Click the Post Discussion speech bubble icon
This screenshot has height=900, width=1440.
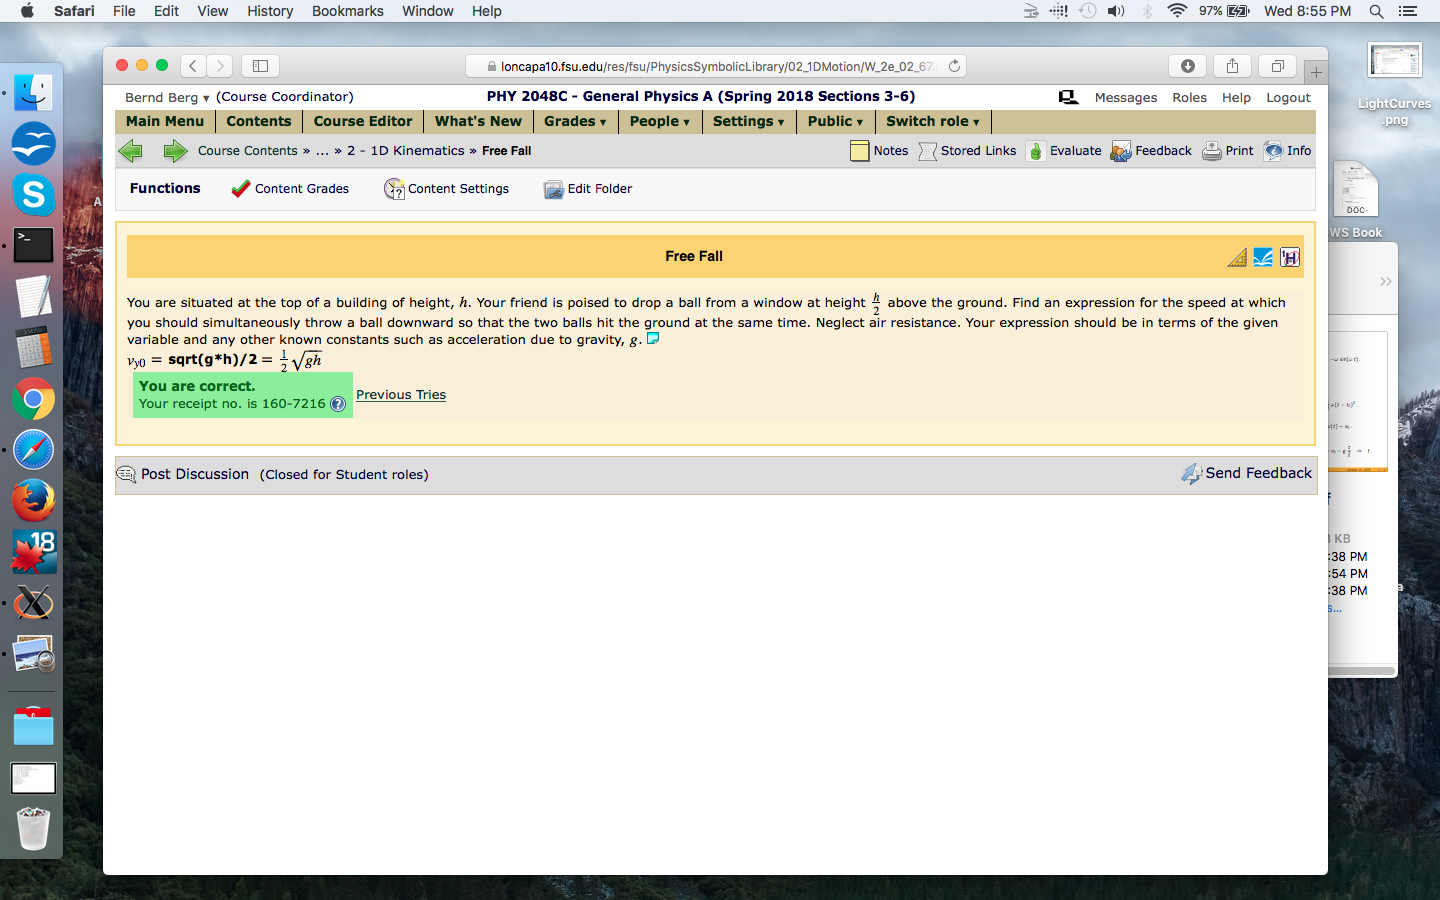coord(126,474)
